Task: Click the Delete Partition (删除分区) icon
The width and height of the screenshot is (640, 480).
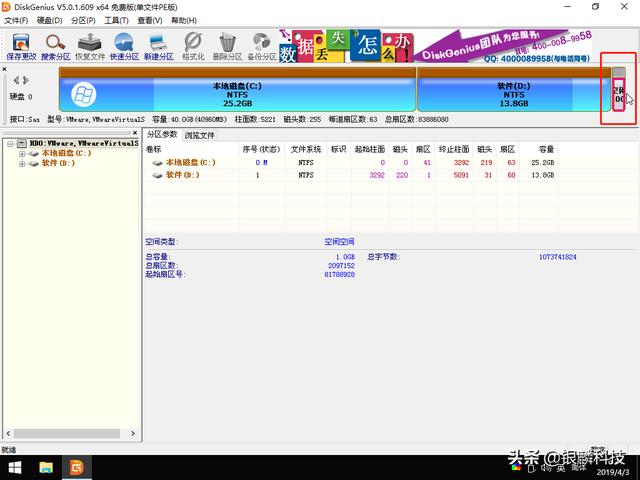Action: [227, 47]
